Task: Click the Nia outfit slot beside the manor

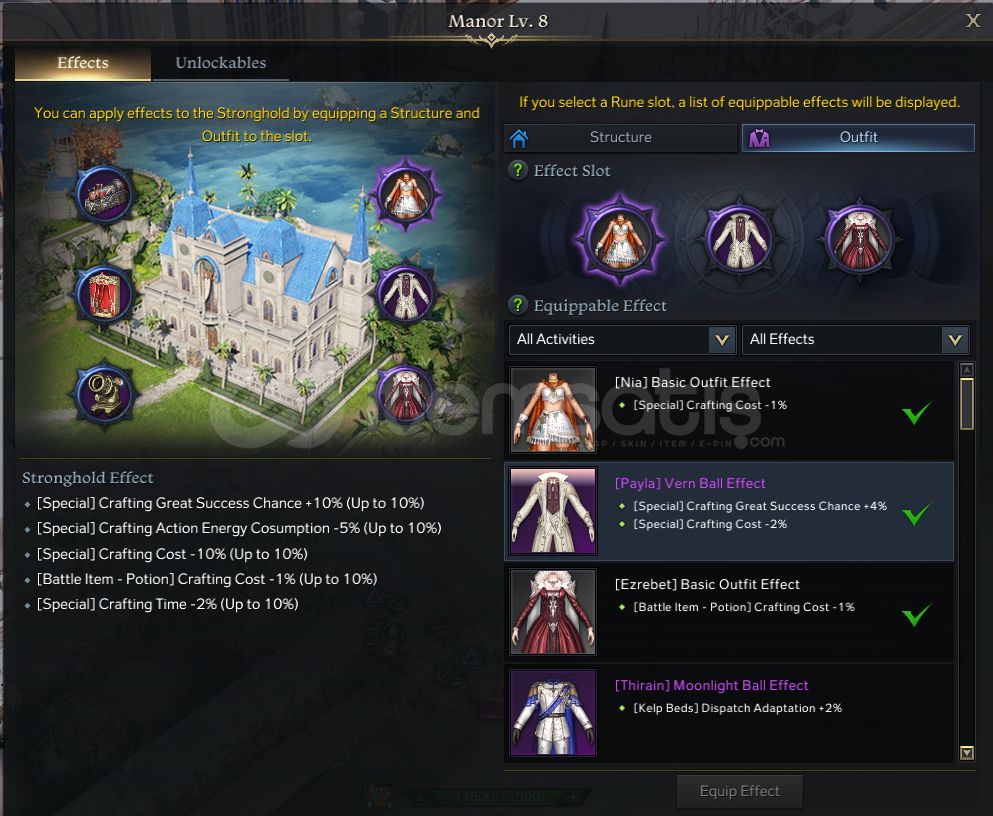Action: 405,192
